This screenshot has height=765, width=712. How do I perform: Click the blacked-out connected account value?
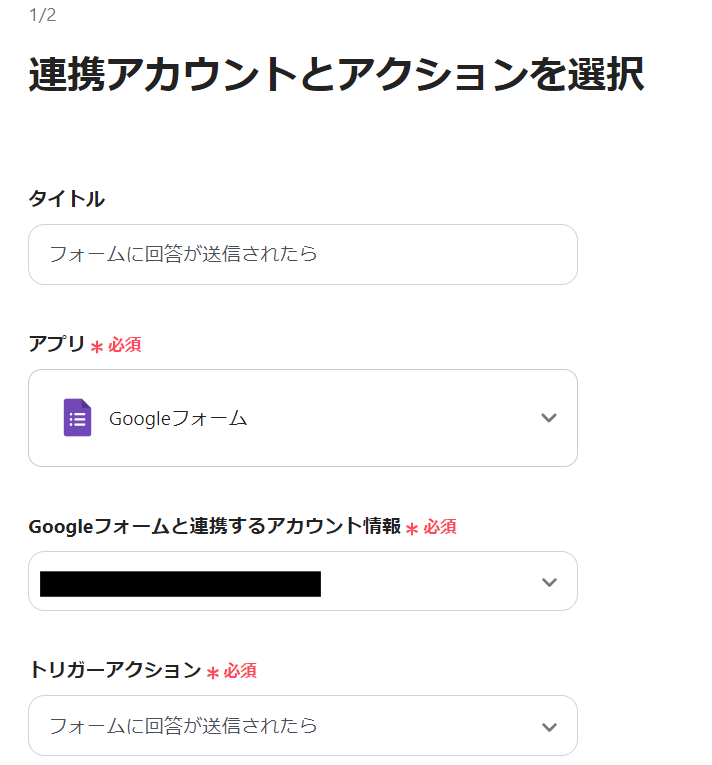(x=180, y=583)
